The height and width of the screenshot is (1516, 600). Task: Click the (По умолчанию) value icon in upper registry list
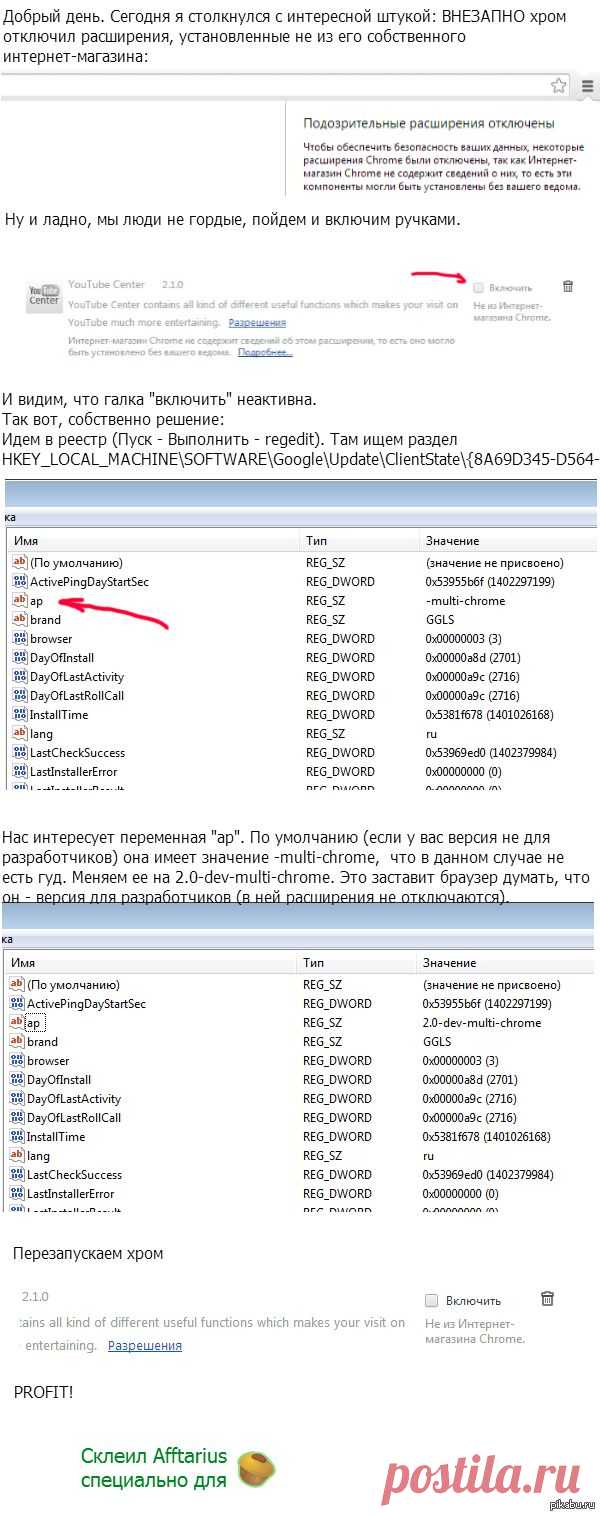point(19,562)
